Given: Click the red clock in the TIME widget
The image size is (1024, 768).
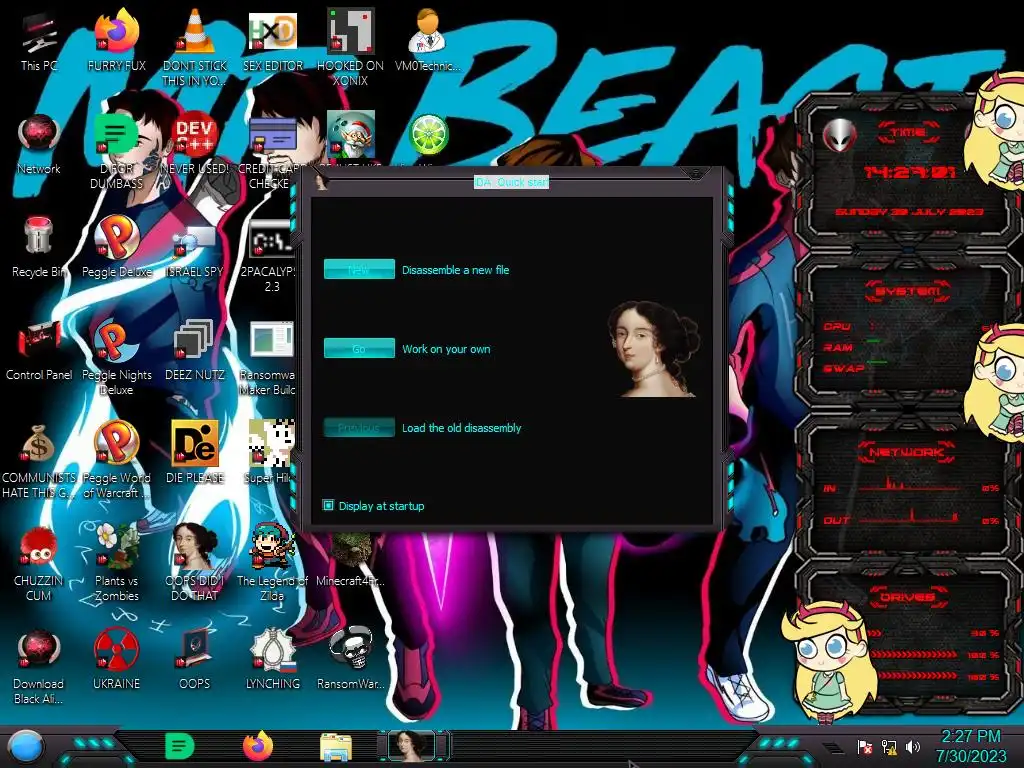Looking at the screenshot, I should pyautogui.click(x=910, y=172).
